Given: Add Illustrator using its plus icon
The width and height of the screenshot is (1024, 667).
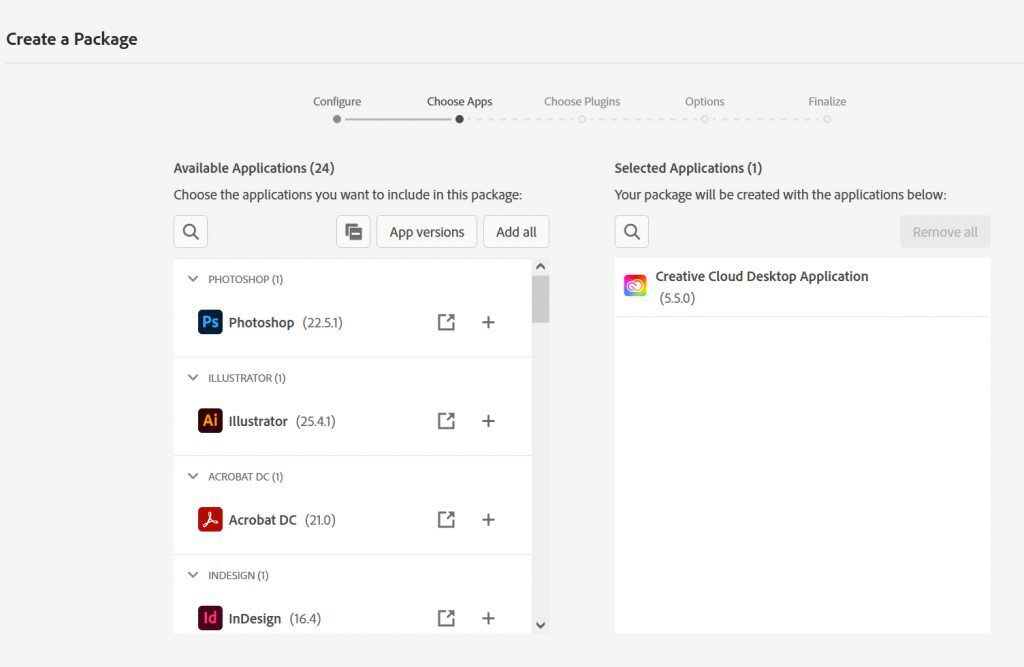Looking at the screenshot, I should point(488,421).
